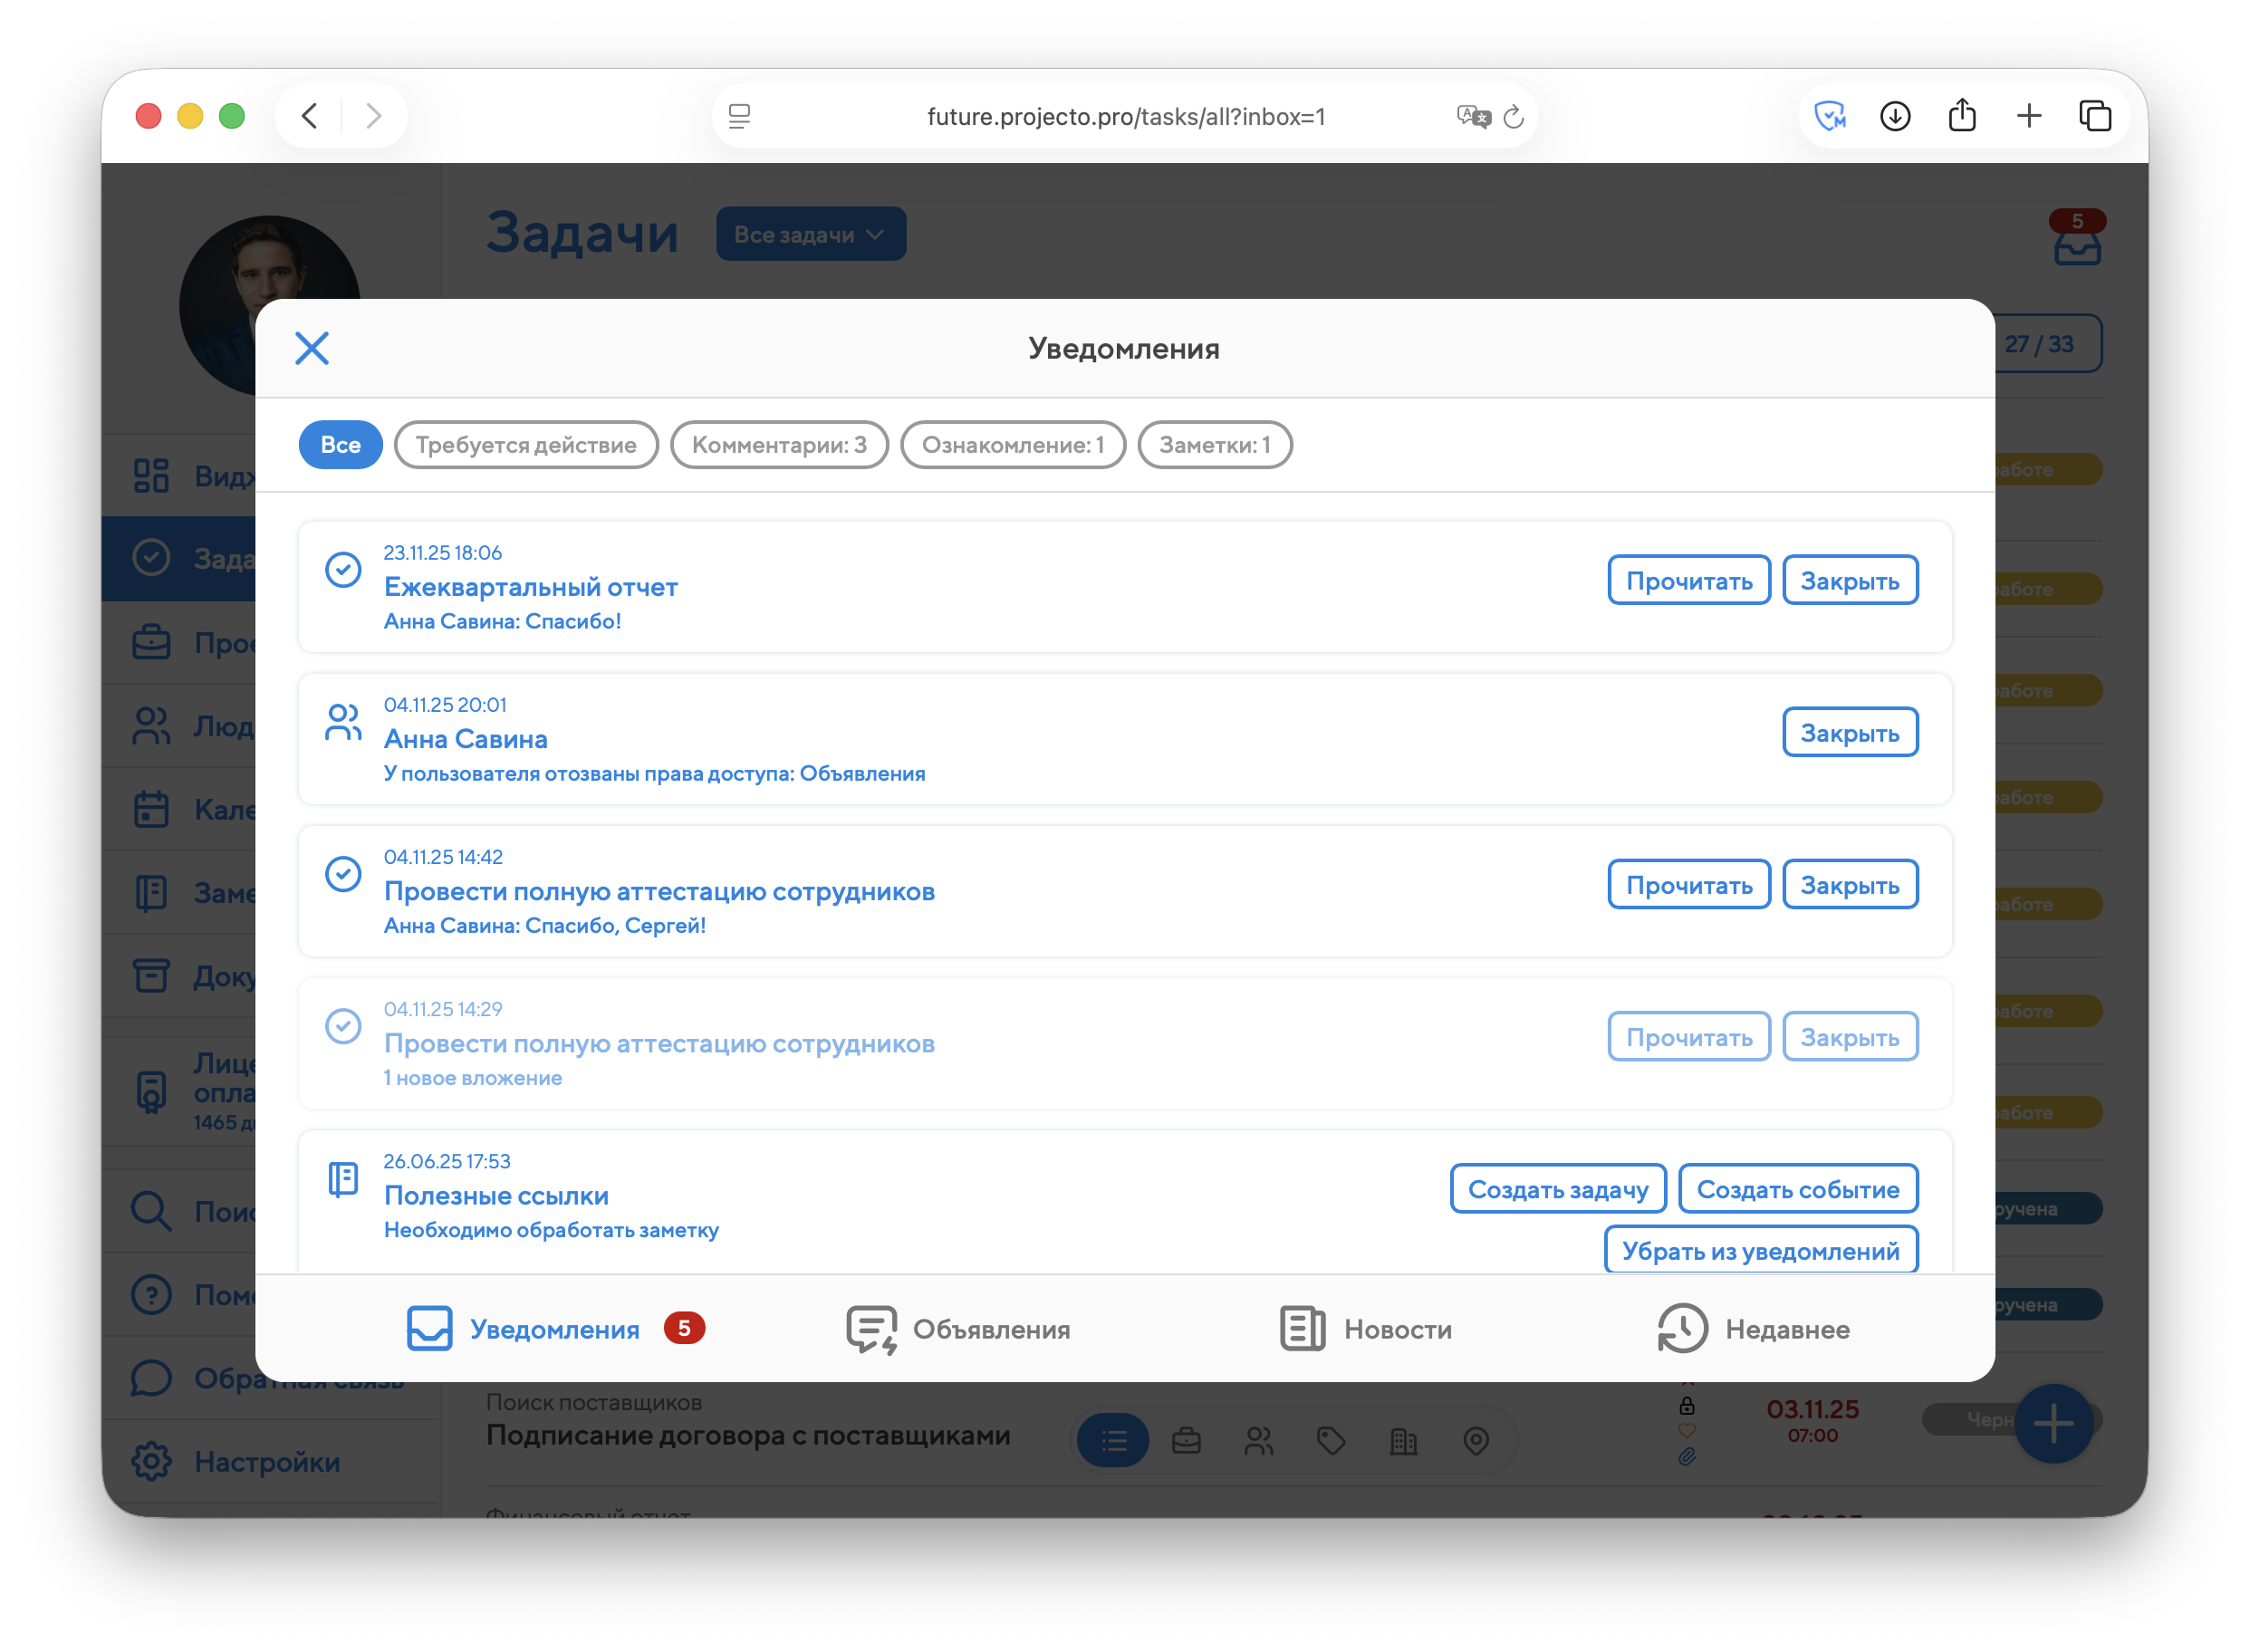Click the Safari share icon
The width and height of the screenshot is (2250, 1652).
click(1962, 116)
